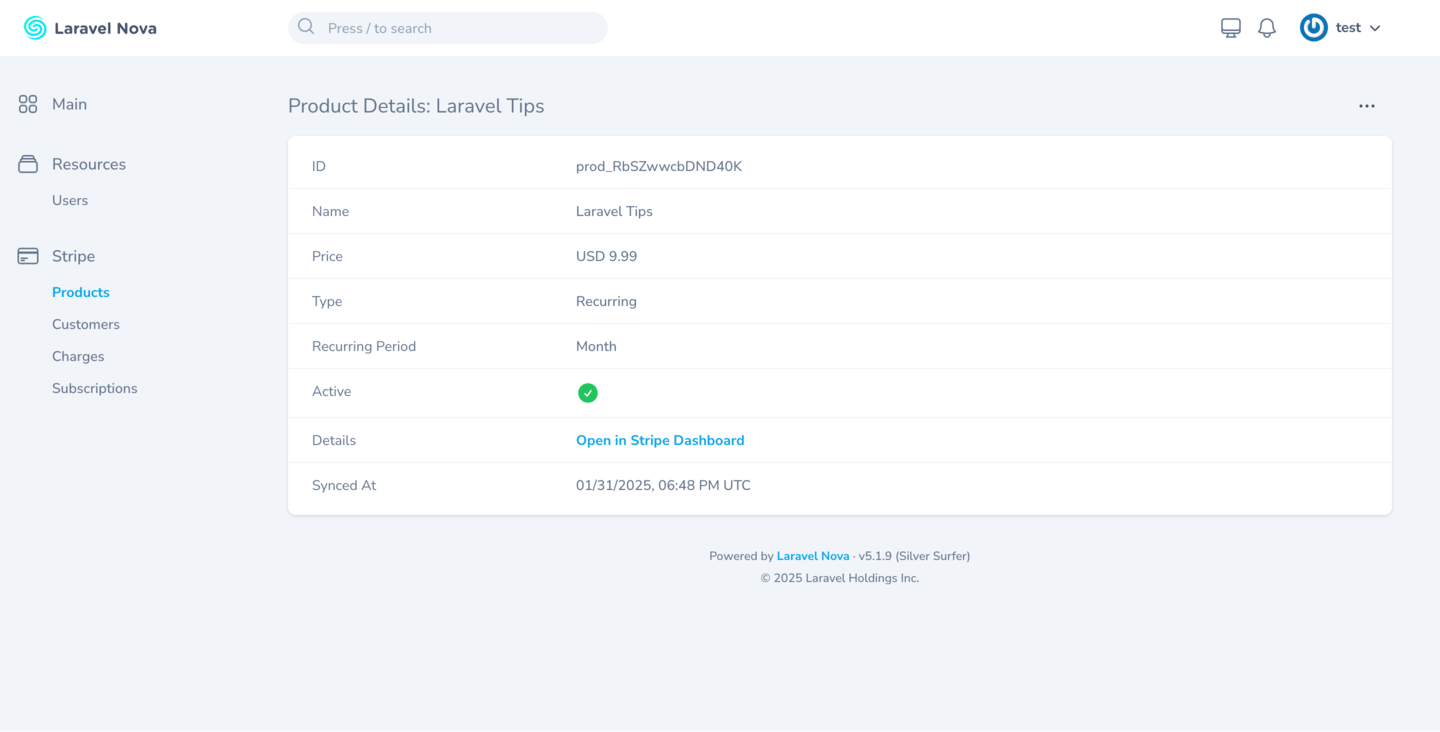1440x732 pixels.
Task: Click Open in Stripe Dashboard link
Action: coord(660,440)
